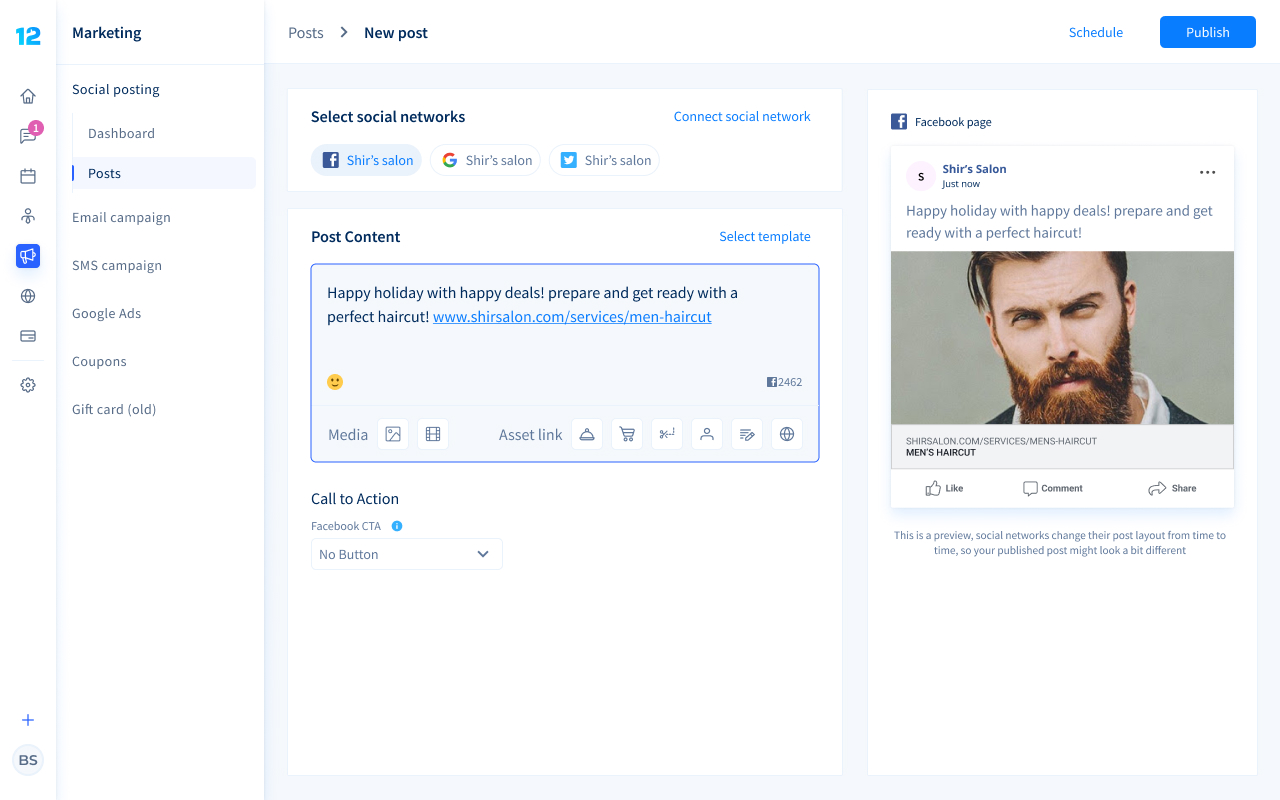1280x800 pixels.
Task: Open Coupons in the sidebar
Action: tap(99, 361)
